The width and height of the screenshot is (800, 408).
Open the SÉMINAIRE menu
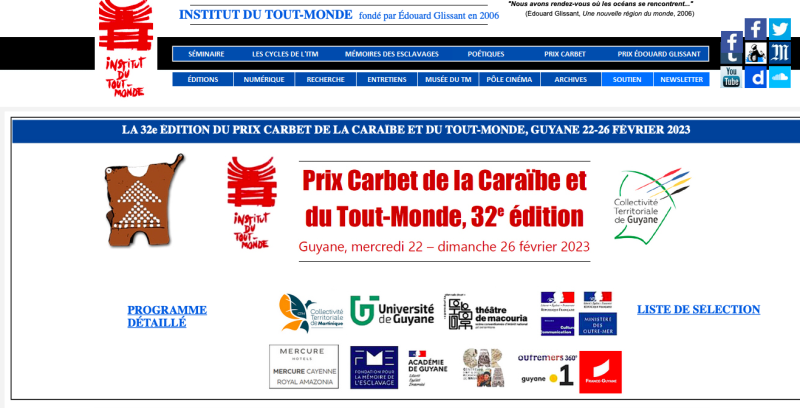[x=206, y=54]
